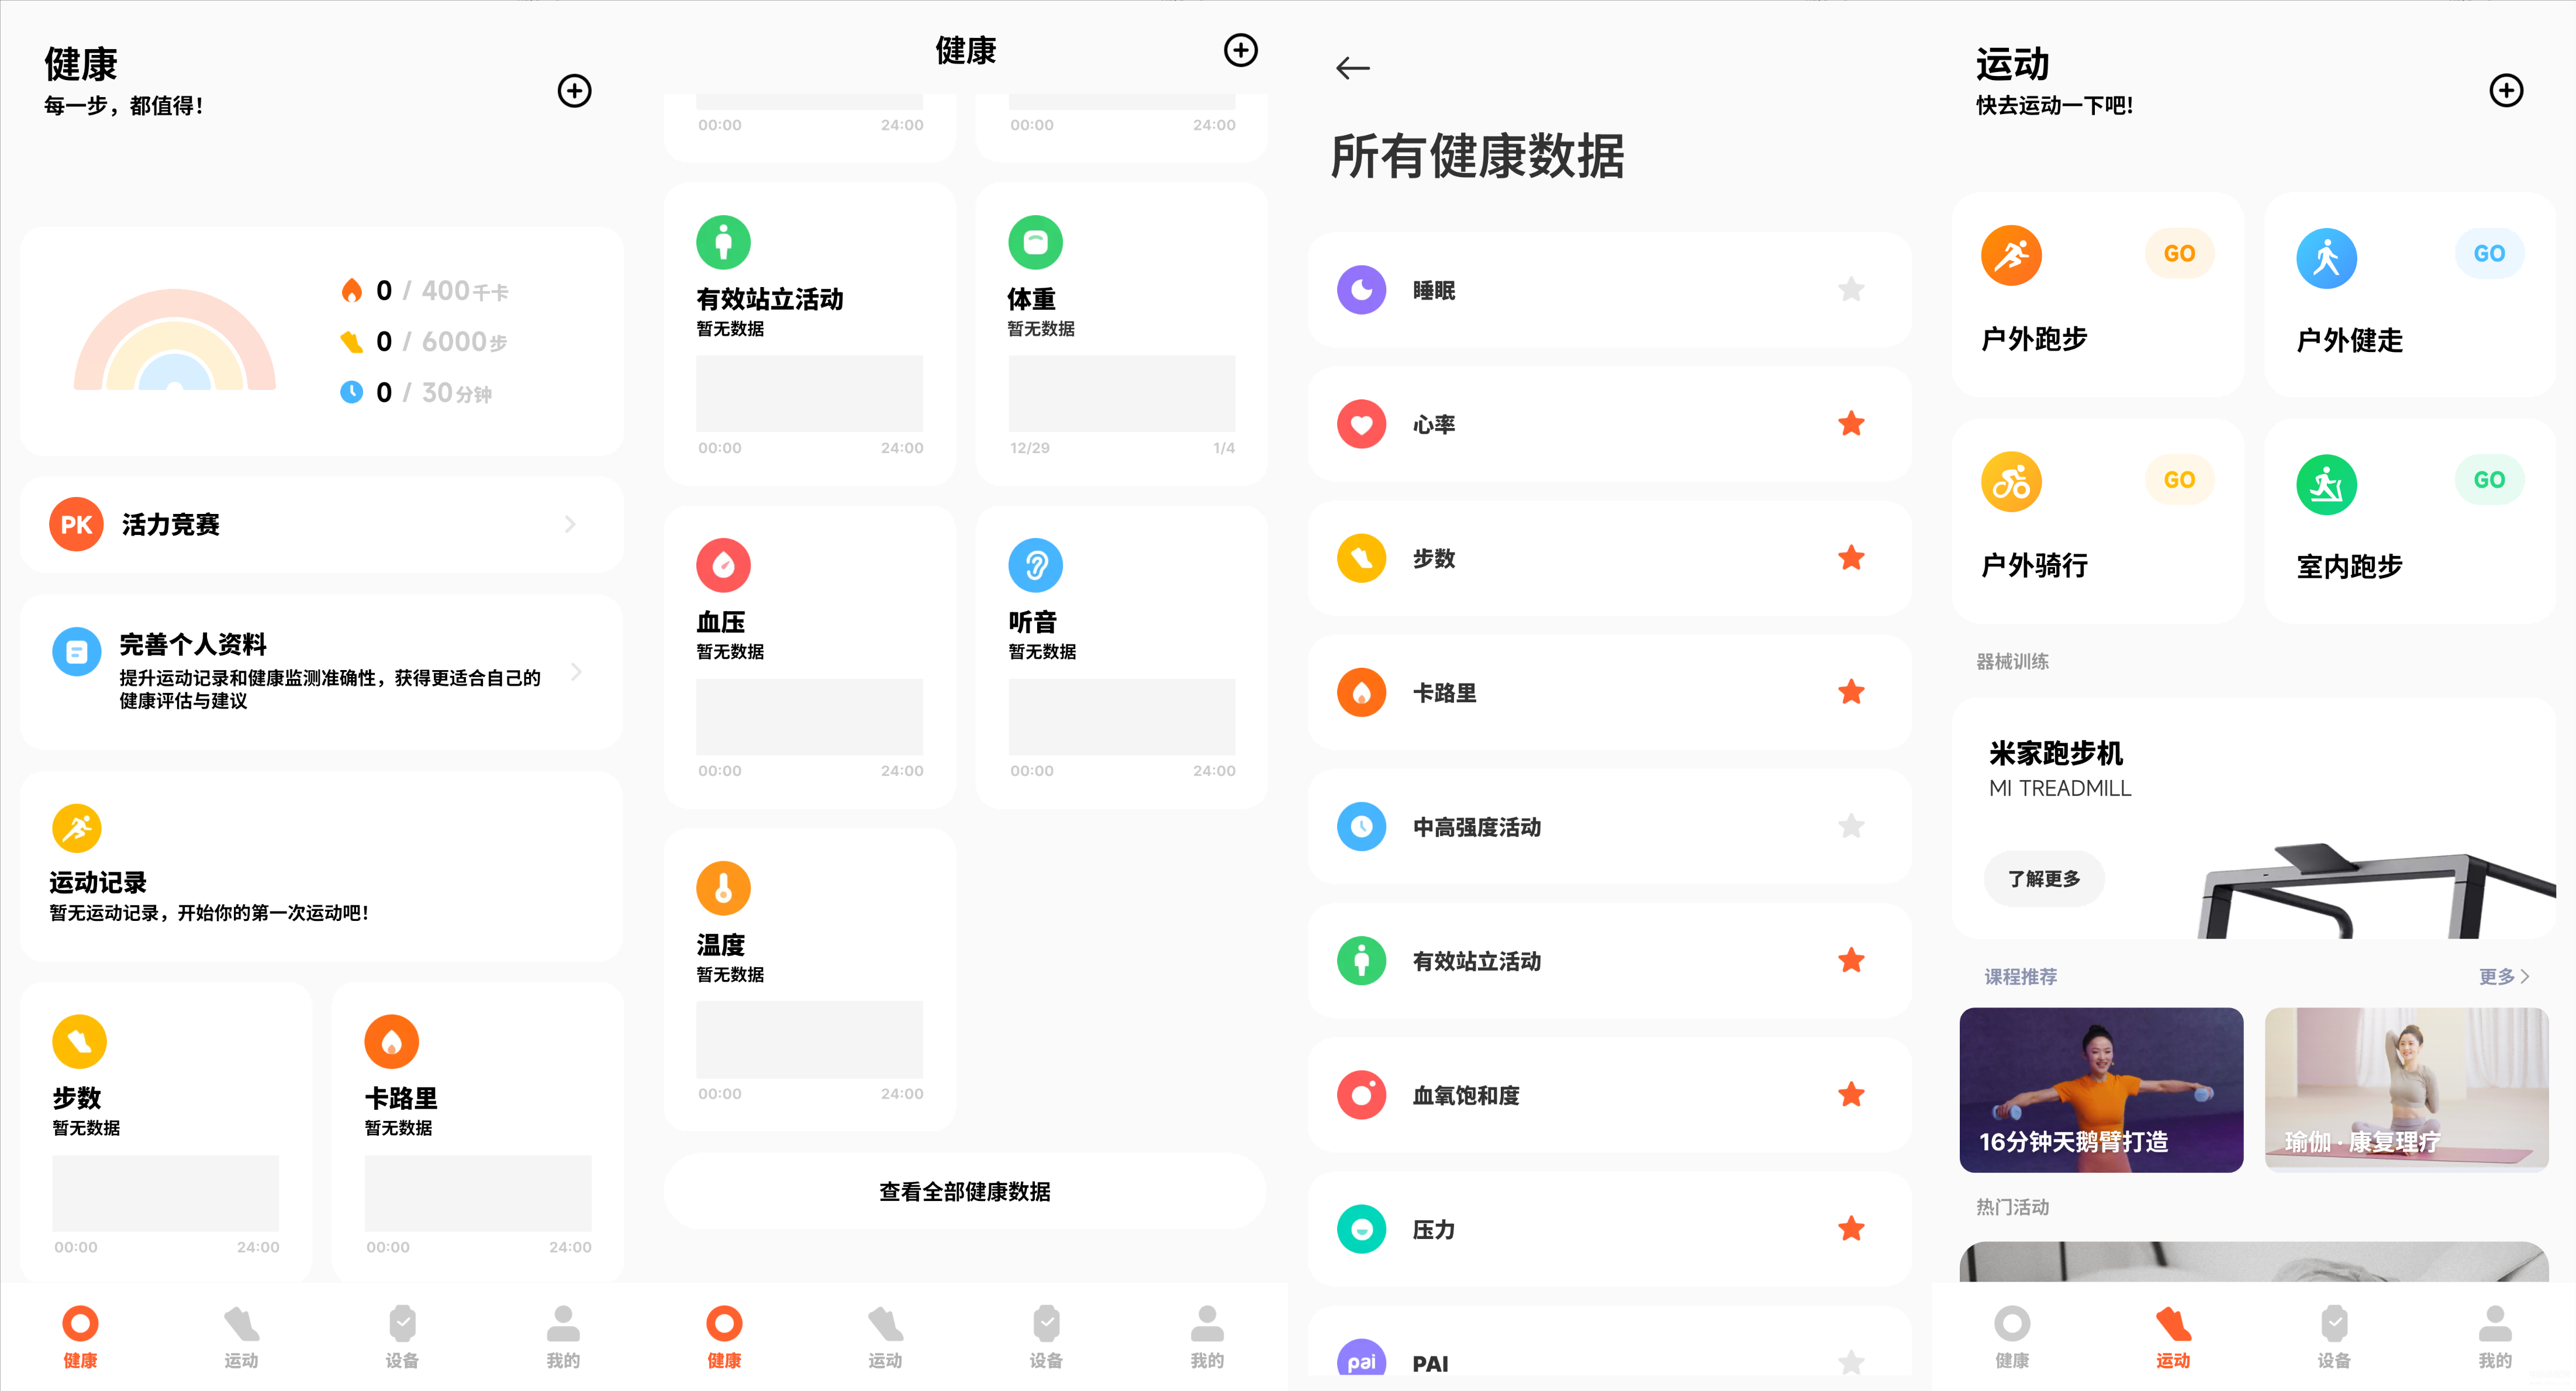2576x1391 pixels.
Task: Tap the plus icon on Sports screen
Action: pyautogui.click(x=2505, y=91)
